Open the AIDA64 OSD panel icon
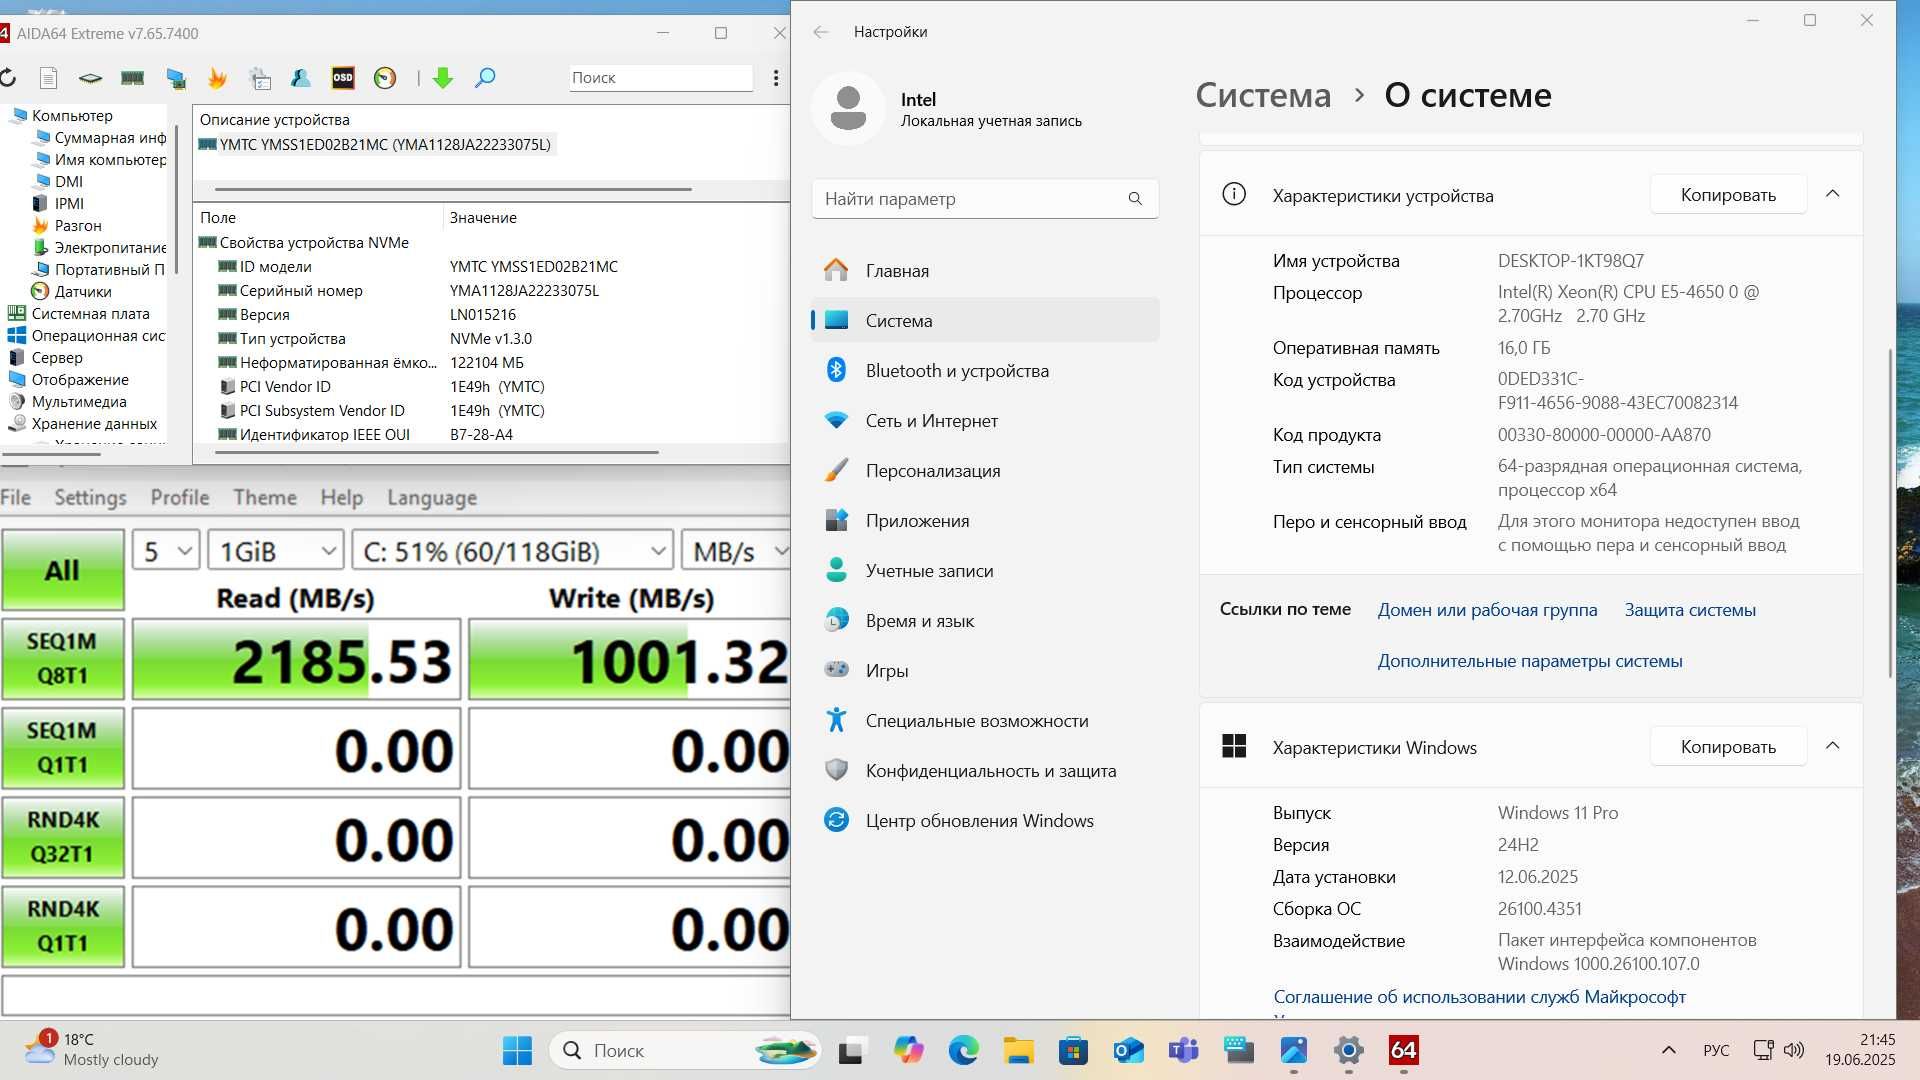This screenshot has height=1080, width=1920. click(x=343, y=78)
